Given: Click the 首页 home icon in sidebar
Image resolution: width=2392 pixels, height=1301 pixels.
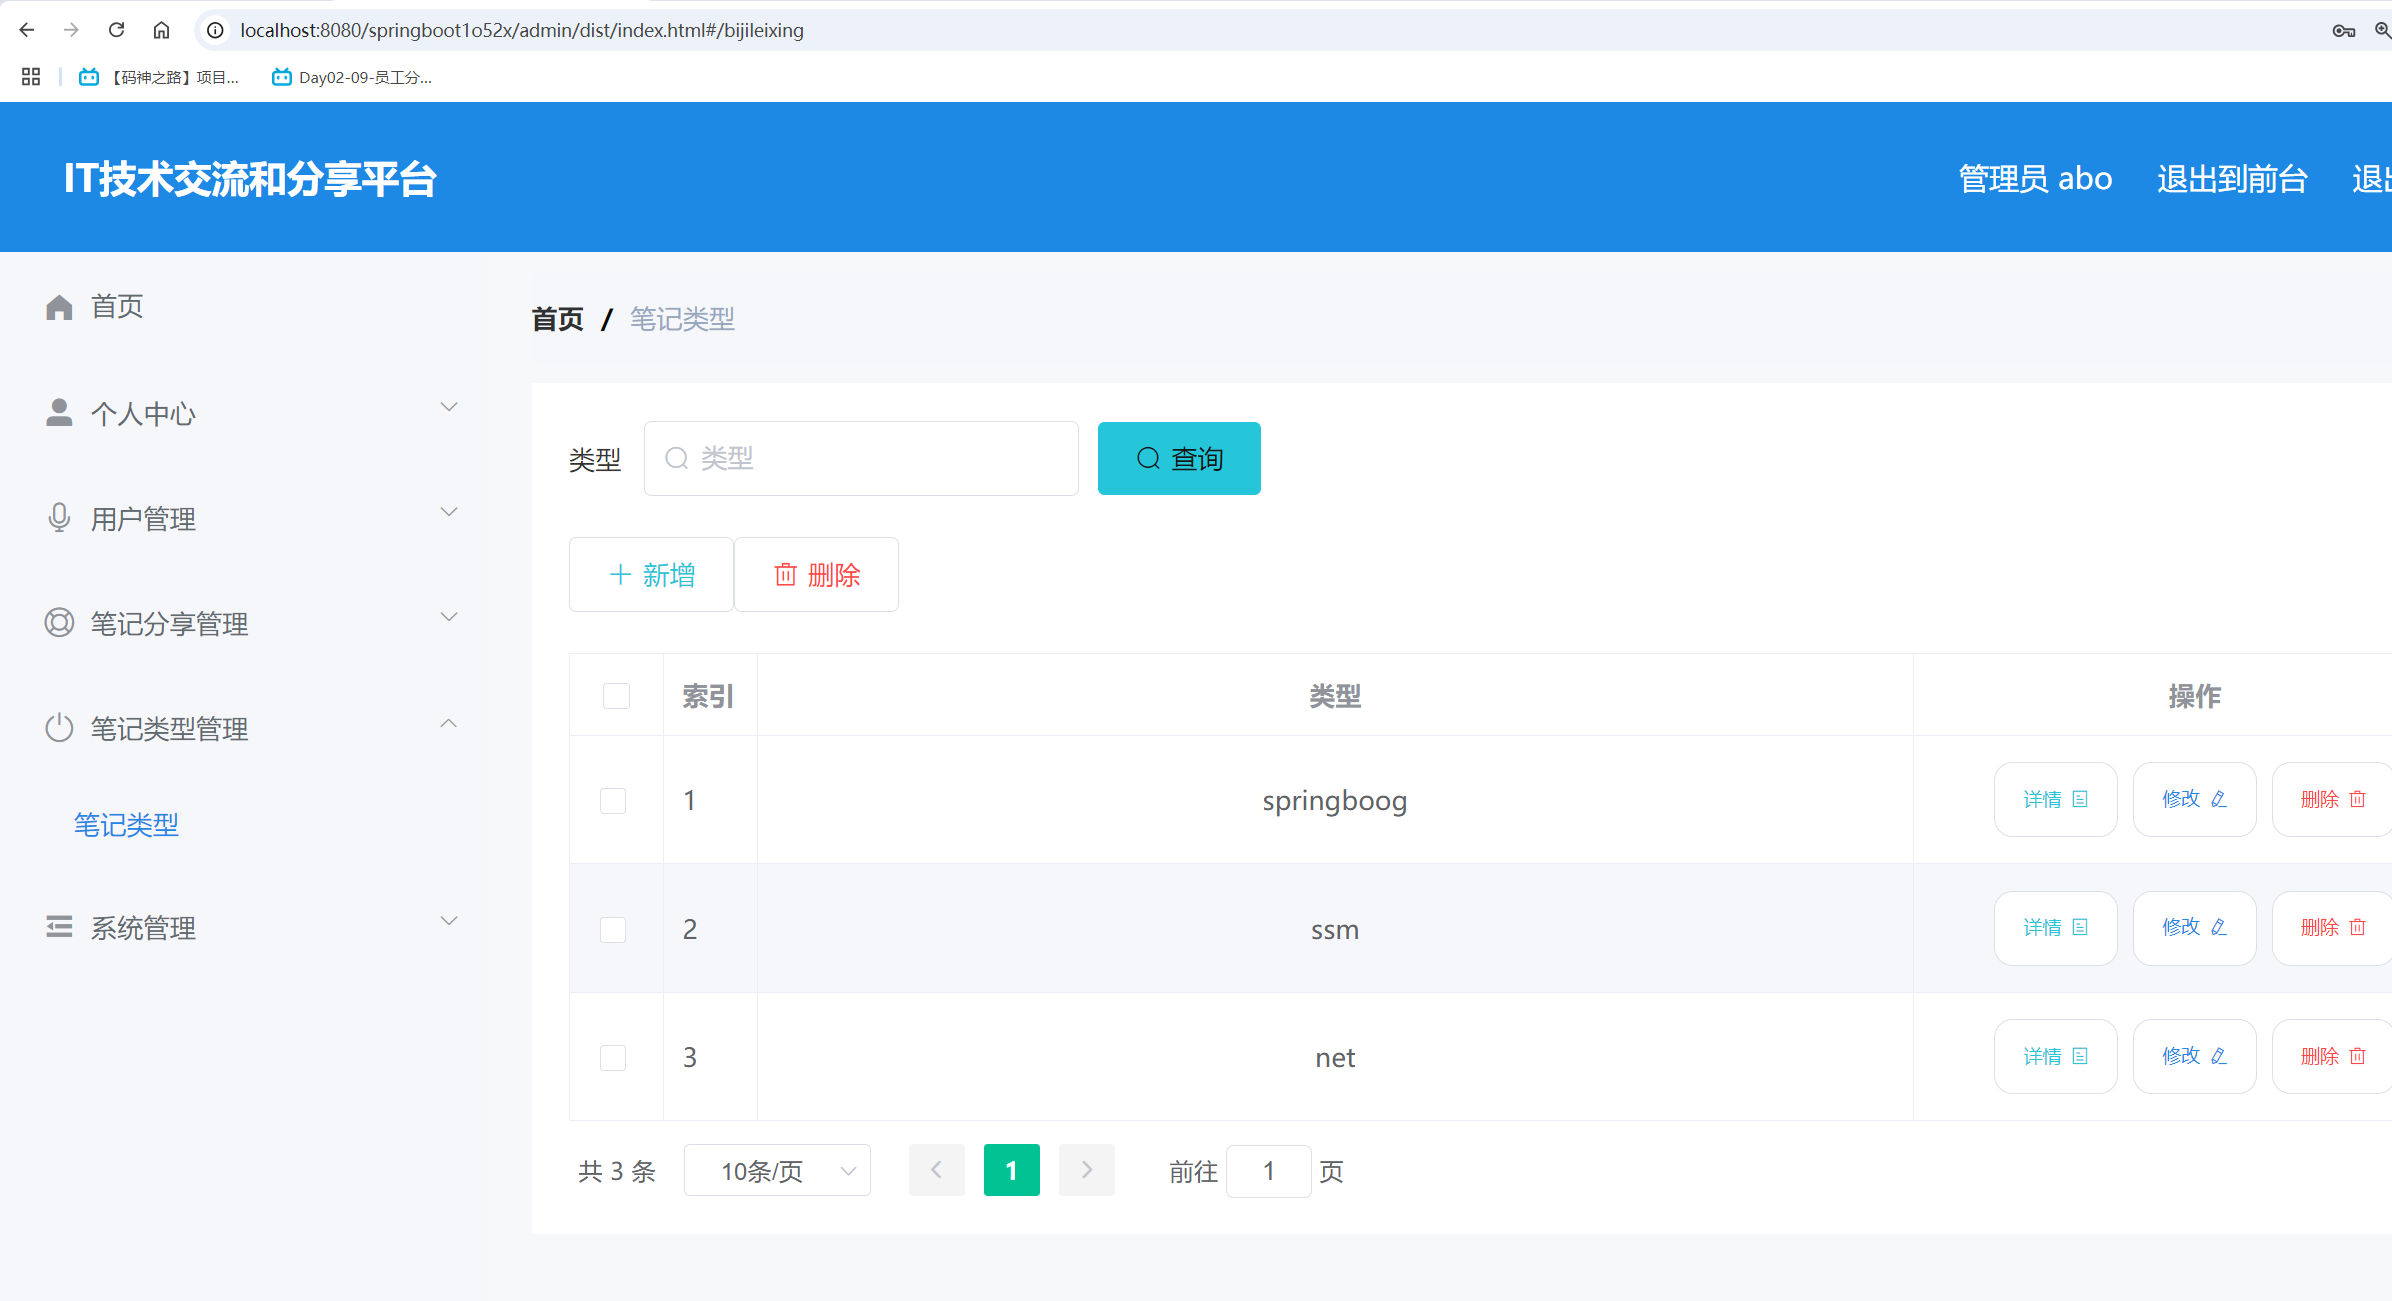Looking at the screenshot, I should 58,307.
